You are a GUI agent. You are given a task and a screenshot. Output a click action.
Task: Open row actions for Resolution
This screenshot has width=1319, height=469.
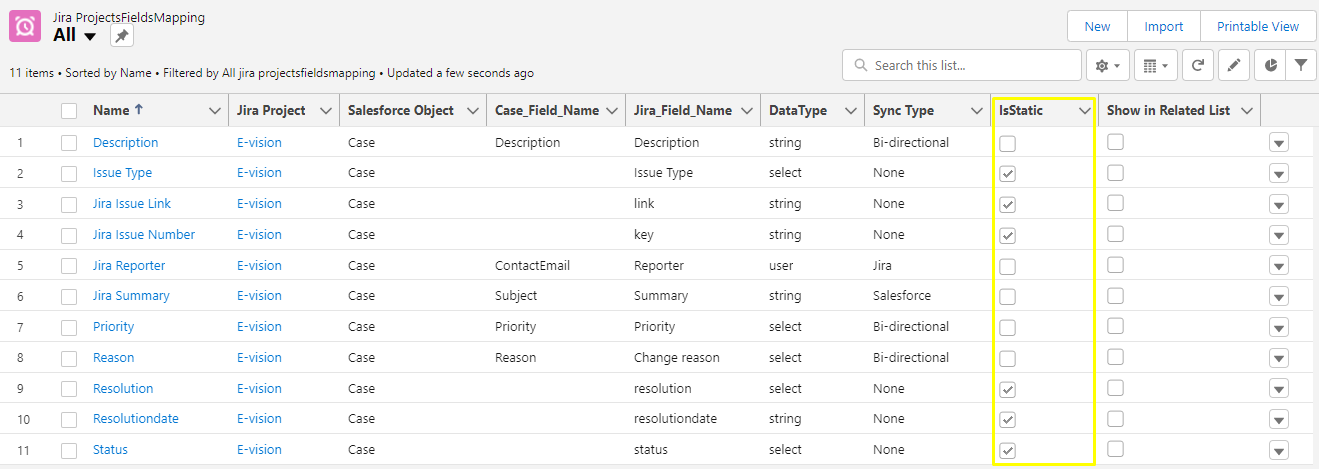(1278, 389)
